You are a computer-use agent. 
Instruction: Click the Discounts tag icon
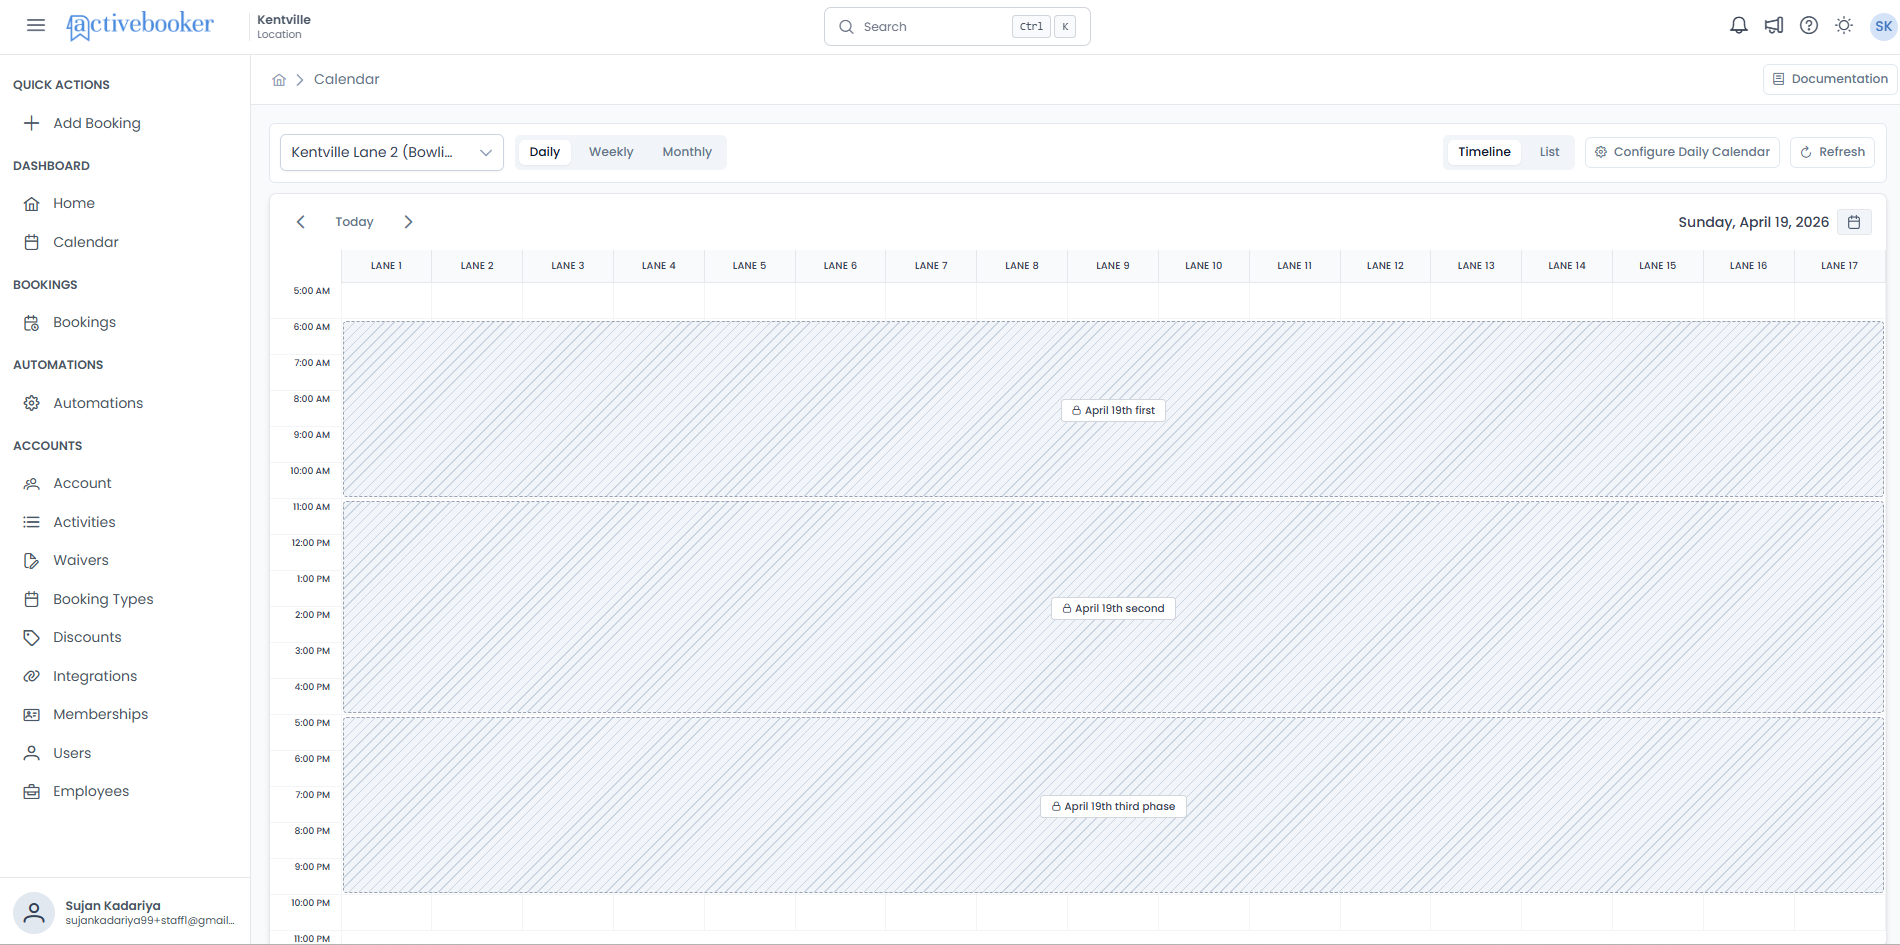(x=32, y=637)
